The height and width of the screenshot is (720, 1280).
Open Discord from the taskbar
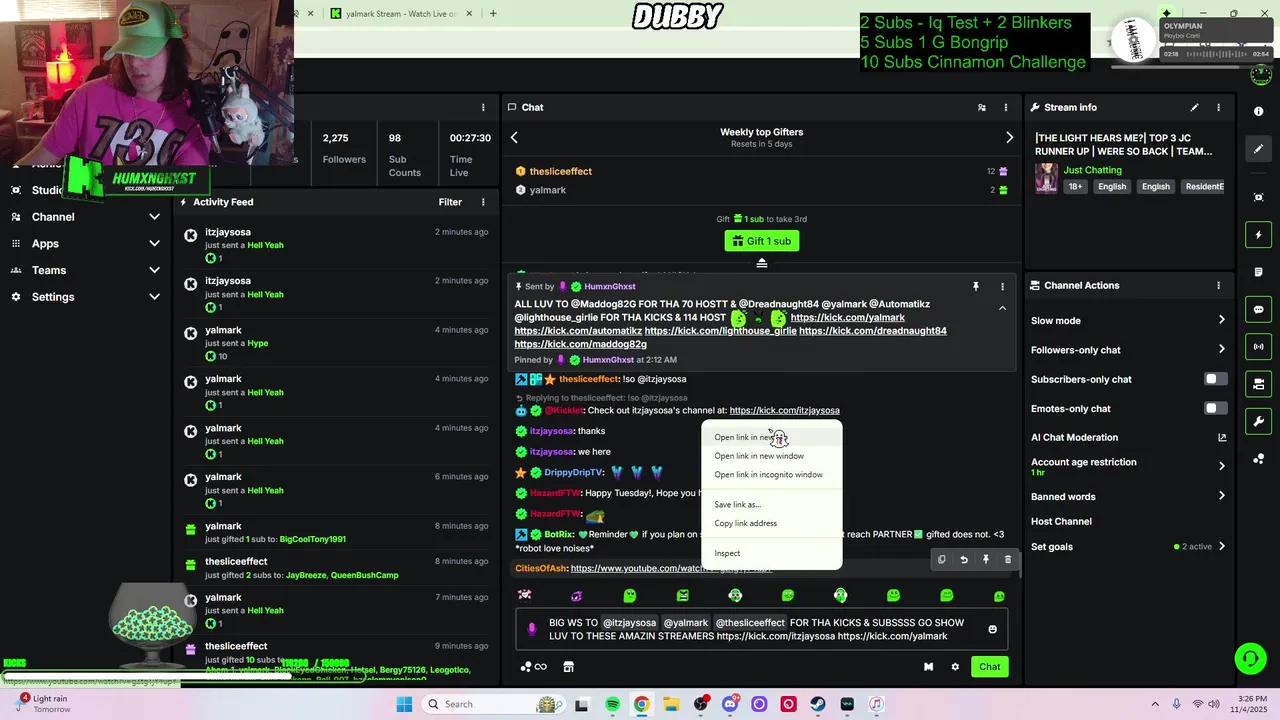point(730,704)
